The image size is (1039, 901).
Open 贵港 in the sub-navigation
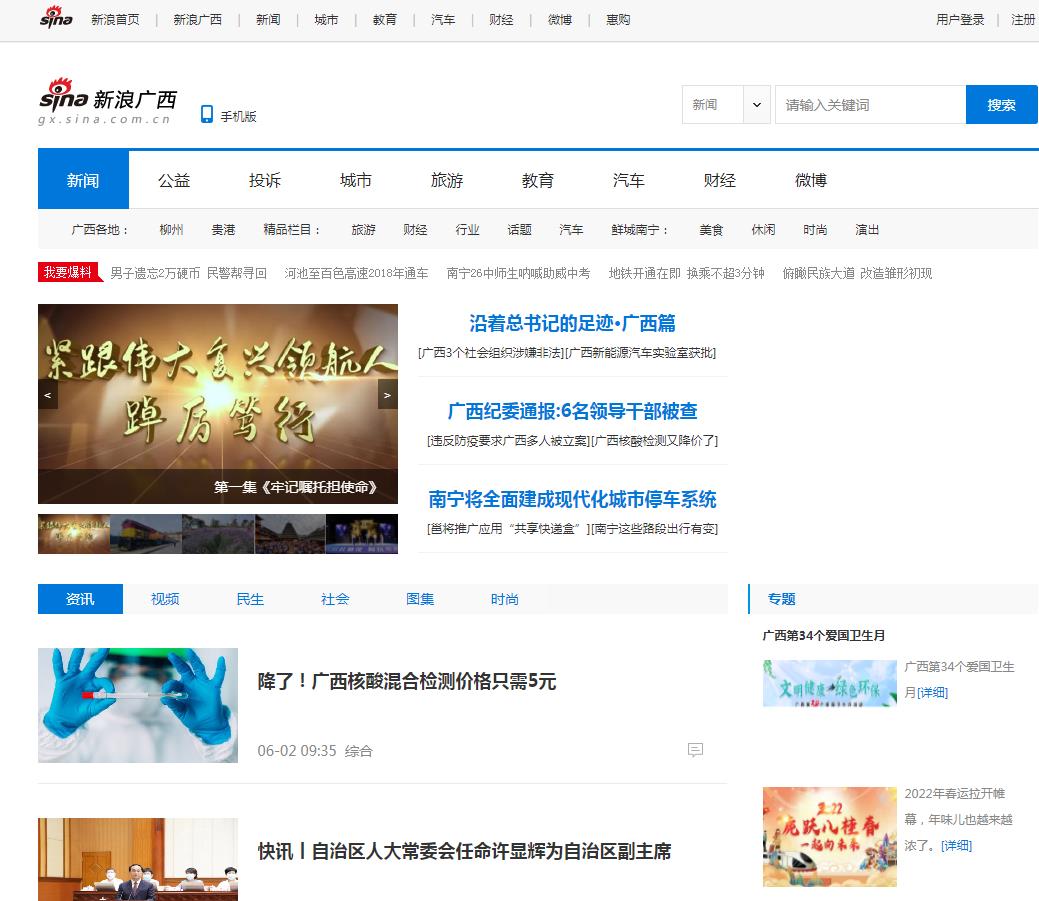(x=223, y=229)
